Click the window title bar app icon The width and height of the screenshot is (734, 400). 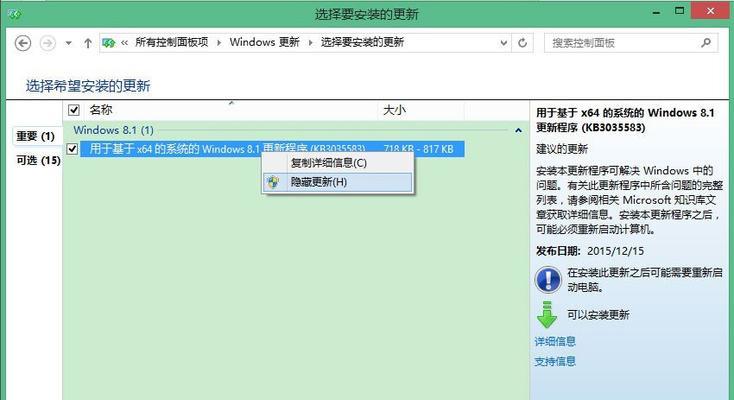coord(15,14)
